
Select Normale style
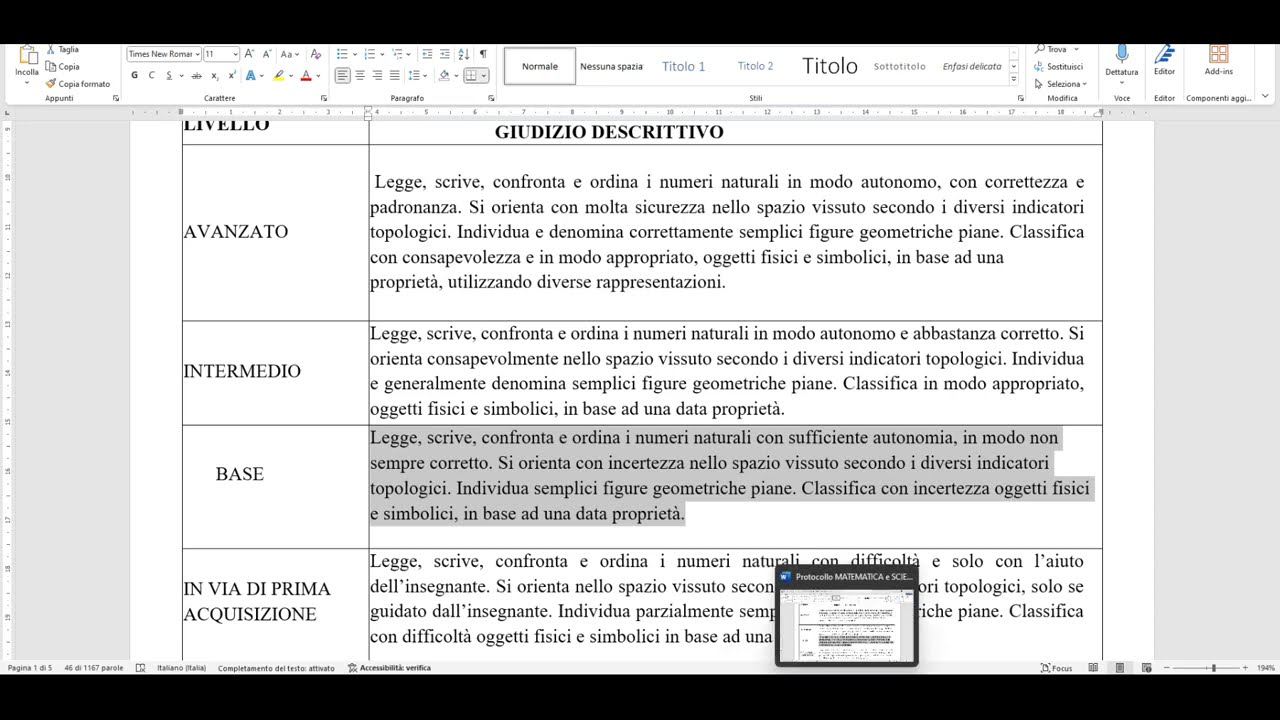tap(540, 66)
